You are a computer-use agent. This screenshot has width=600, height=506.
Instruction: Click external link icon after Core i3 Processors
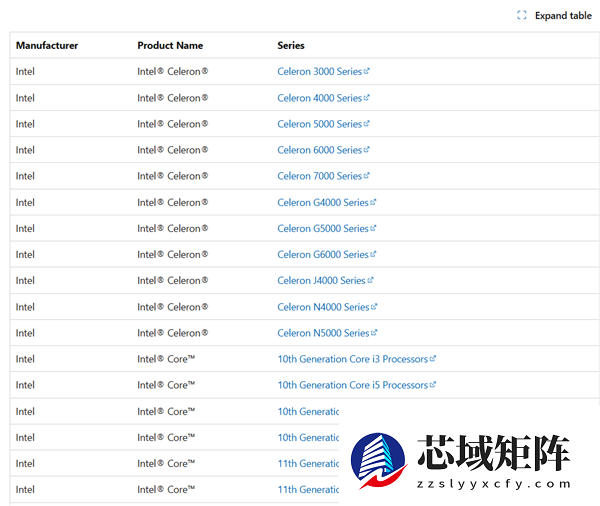tap(433, 359)
